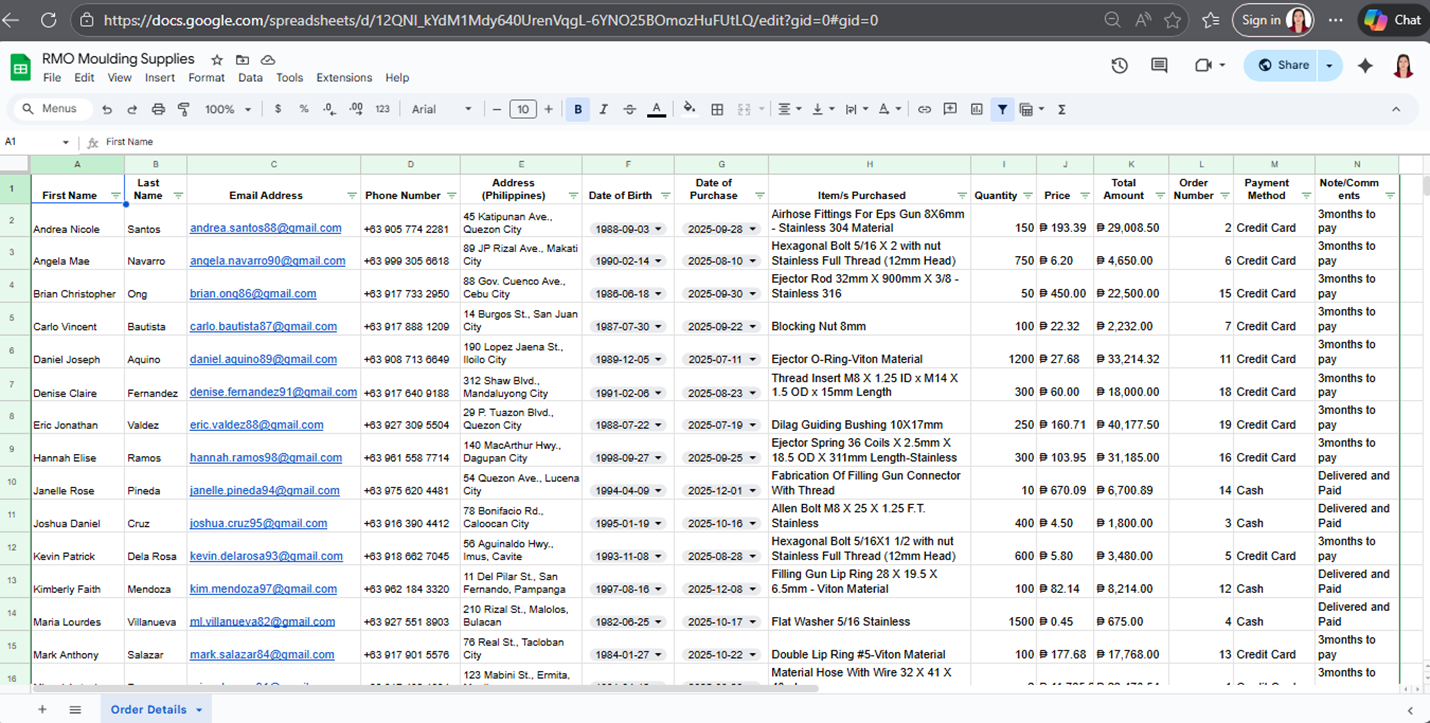Open the Order Details sheet tab menu arrow
The image size is (1430, 723).
[199, 709]
